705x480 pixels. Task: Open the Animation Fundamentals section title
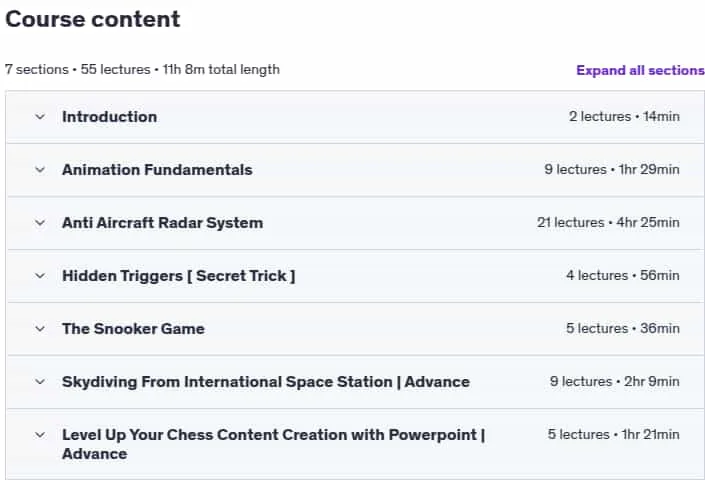click(x=157, y=170)
